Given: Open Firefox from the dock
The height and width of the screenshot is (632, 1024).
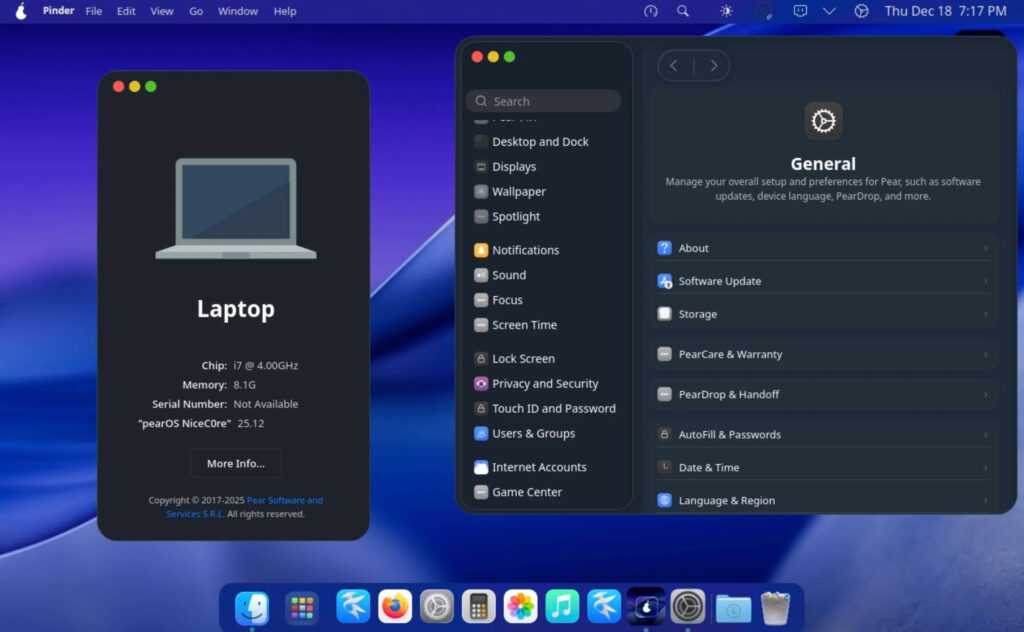Looking at the screenshot, I should coord(395,606).
